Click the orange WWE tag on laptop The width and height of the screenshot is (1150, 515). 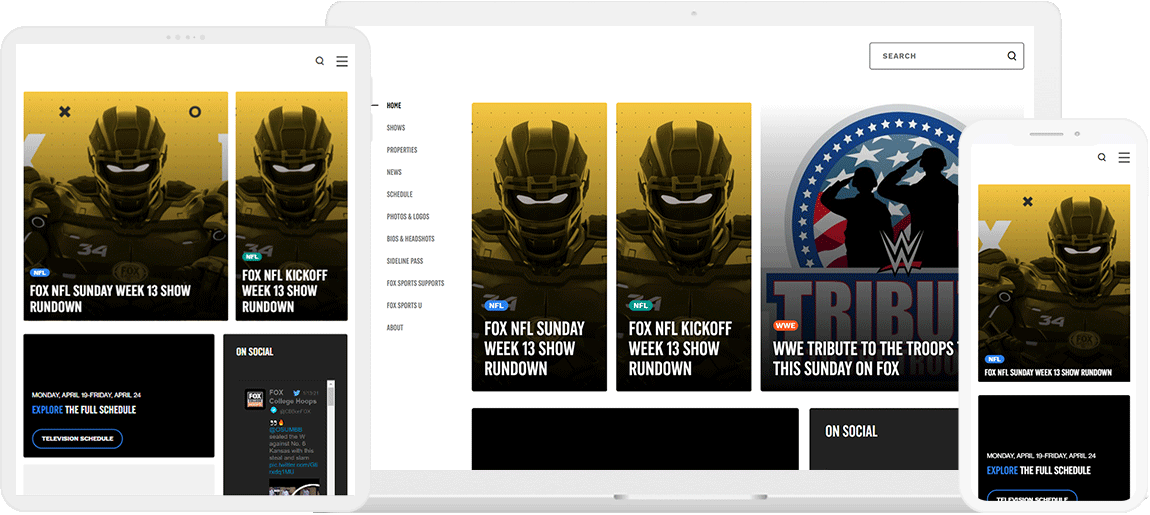[x=785, y=326]
